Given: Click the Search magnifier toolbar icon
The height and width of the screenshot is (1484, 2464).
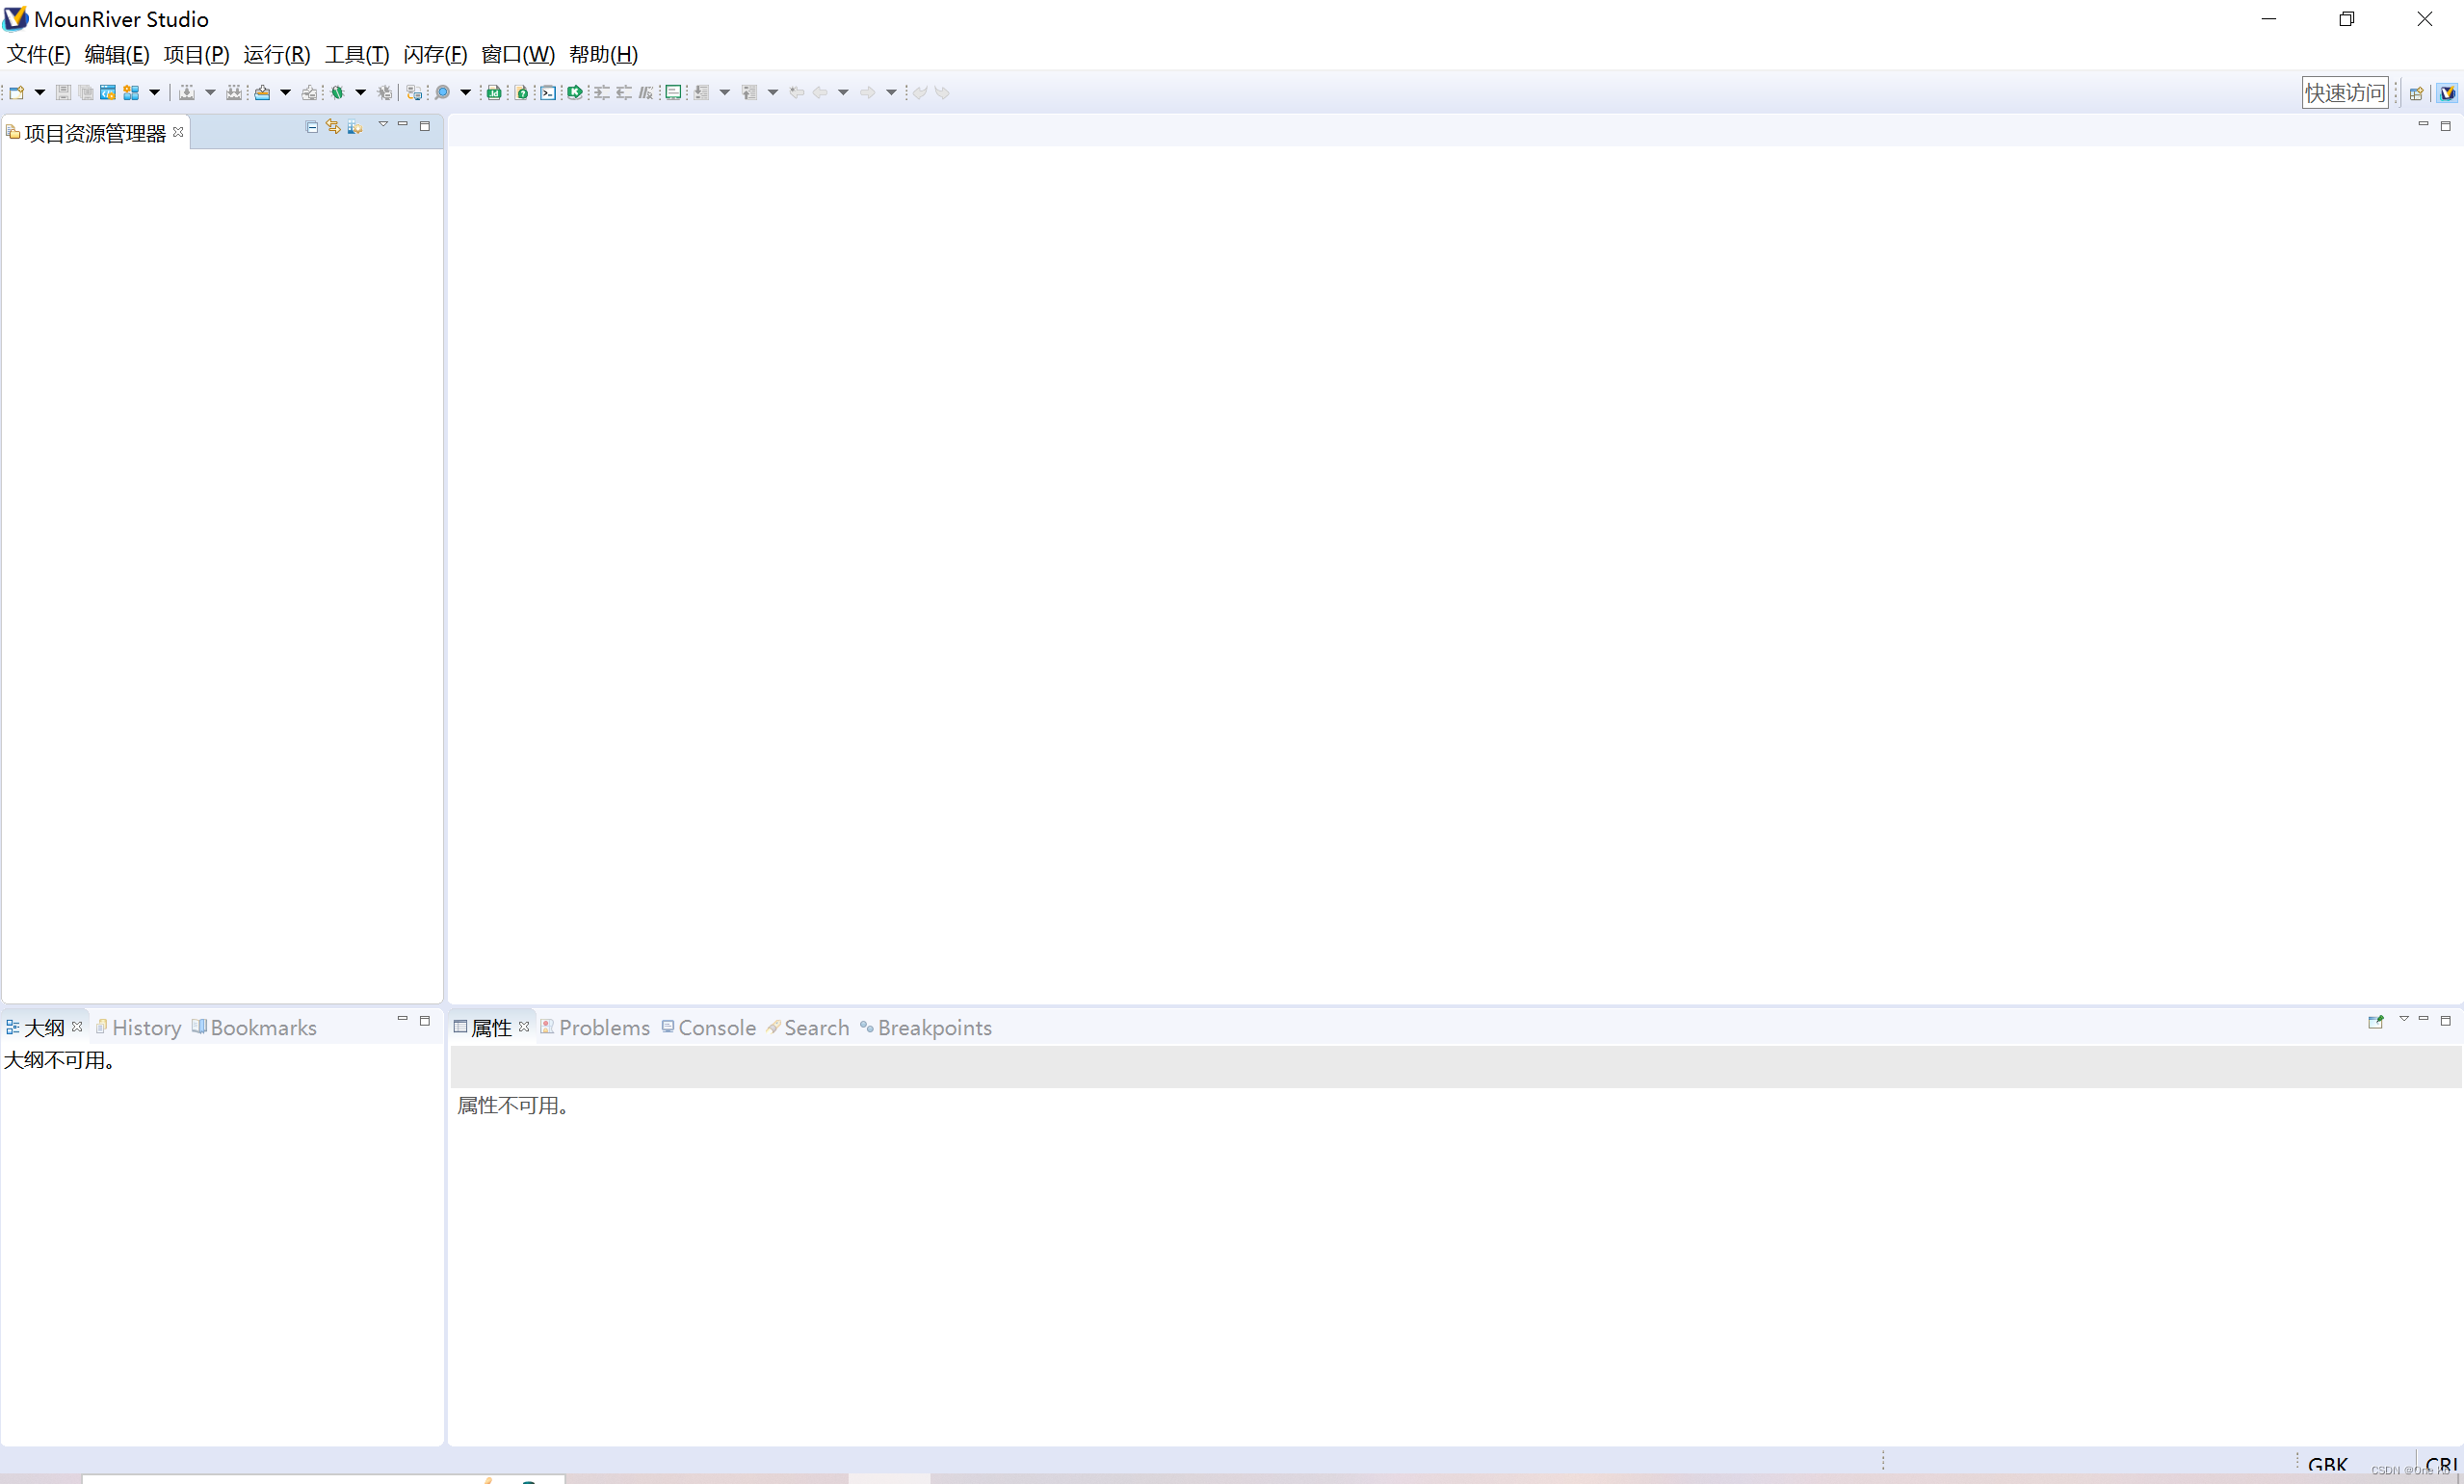Looking at the screenshot, I should click(442, 92).
